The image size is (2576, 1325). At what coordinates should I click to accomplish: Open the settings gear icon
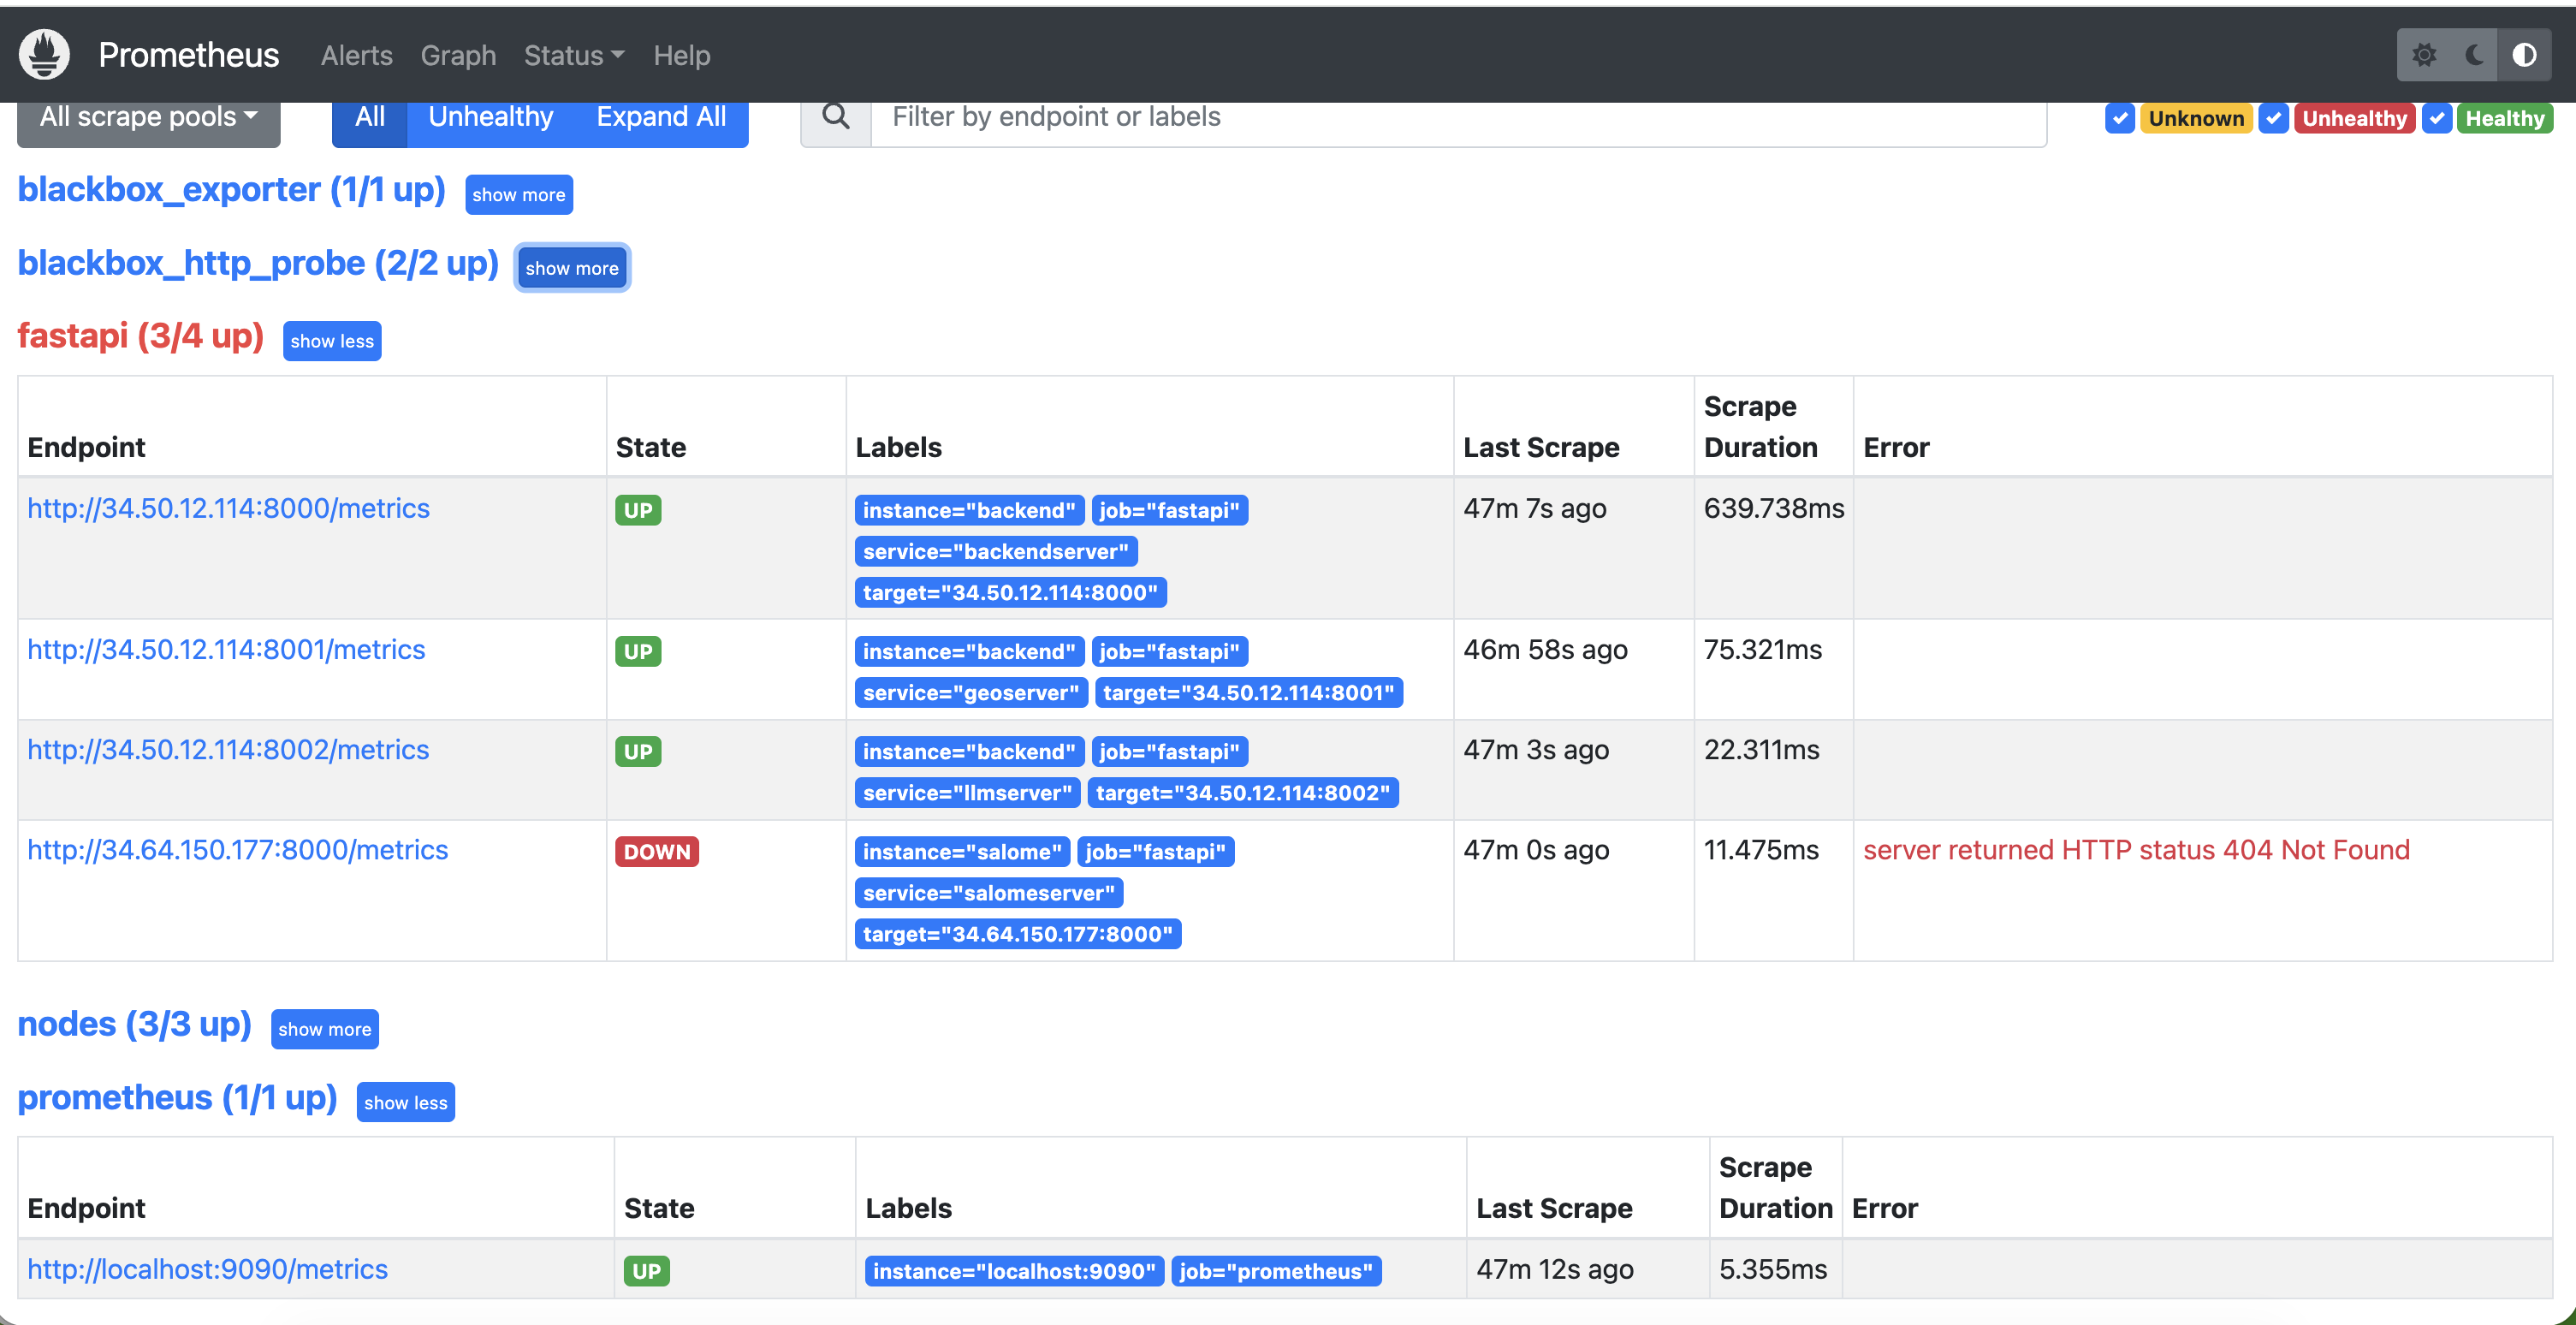(2424, 55)
